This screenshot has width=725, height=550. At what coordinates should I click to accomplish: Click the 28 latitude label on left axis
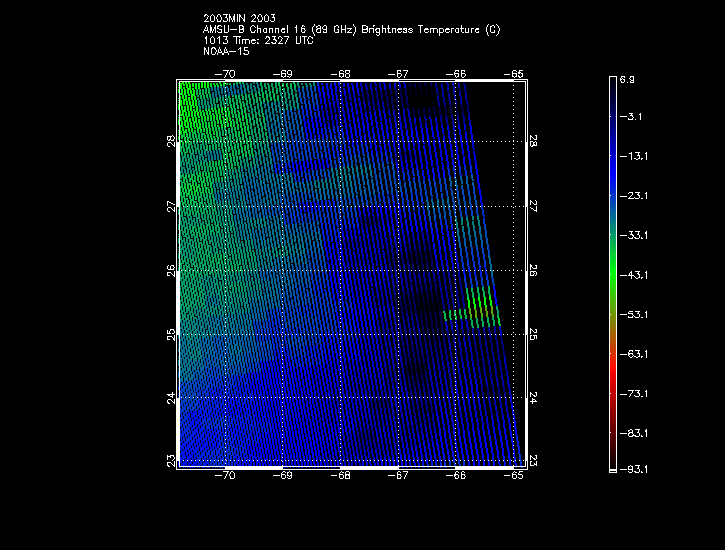(171, 141)
